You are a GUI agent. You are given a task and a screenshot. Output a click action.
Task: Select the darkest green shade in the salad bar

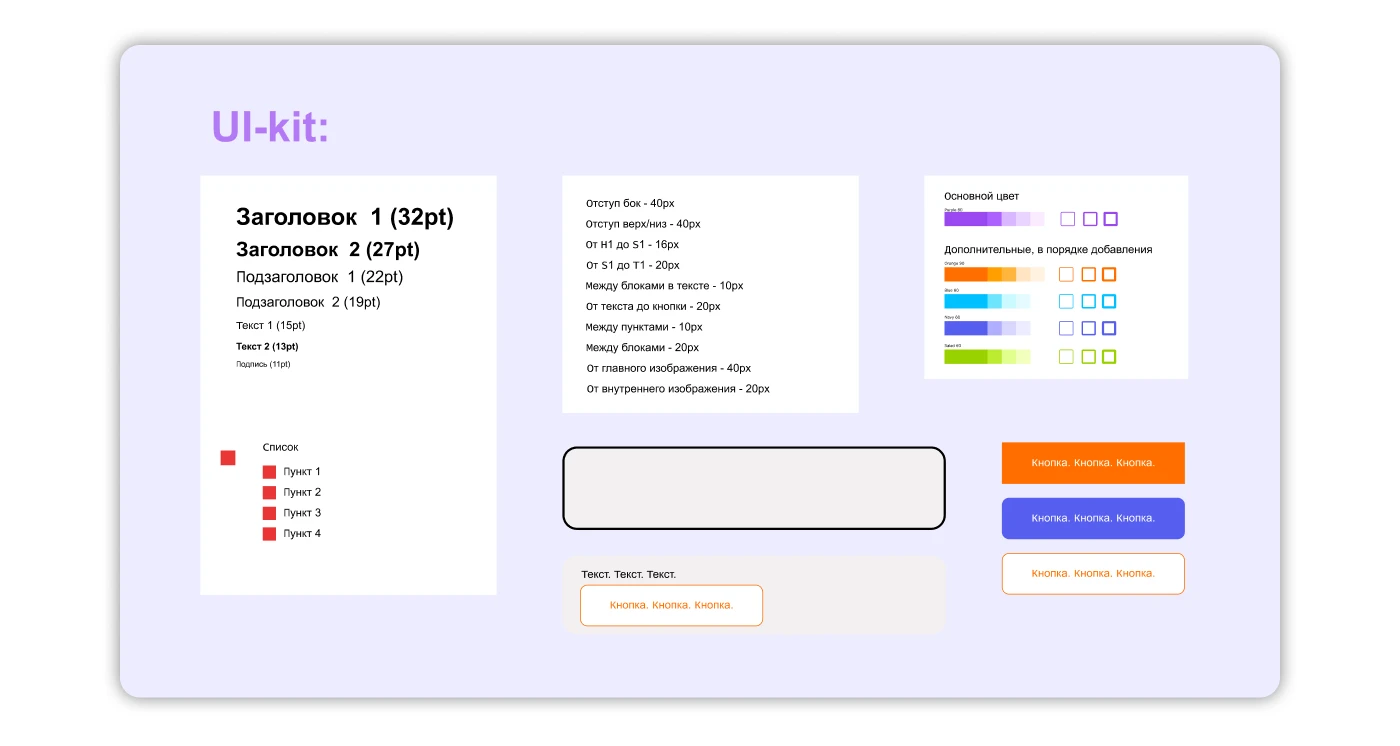pyautogui.click(x=966, y=357)
